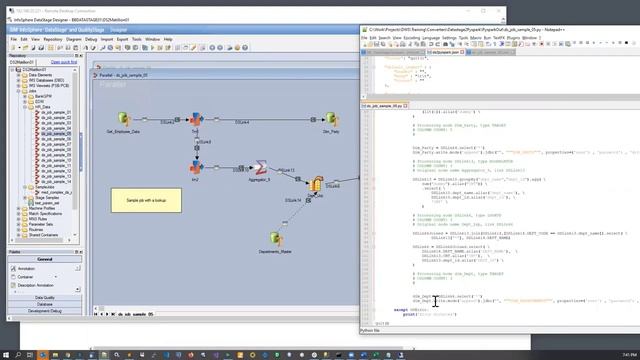
Task: Click the Help icon in DataStage toolbar
Action: 245,48
